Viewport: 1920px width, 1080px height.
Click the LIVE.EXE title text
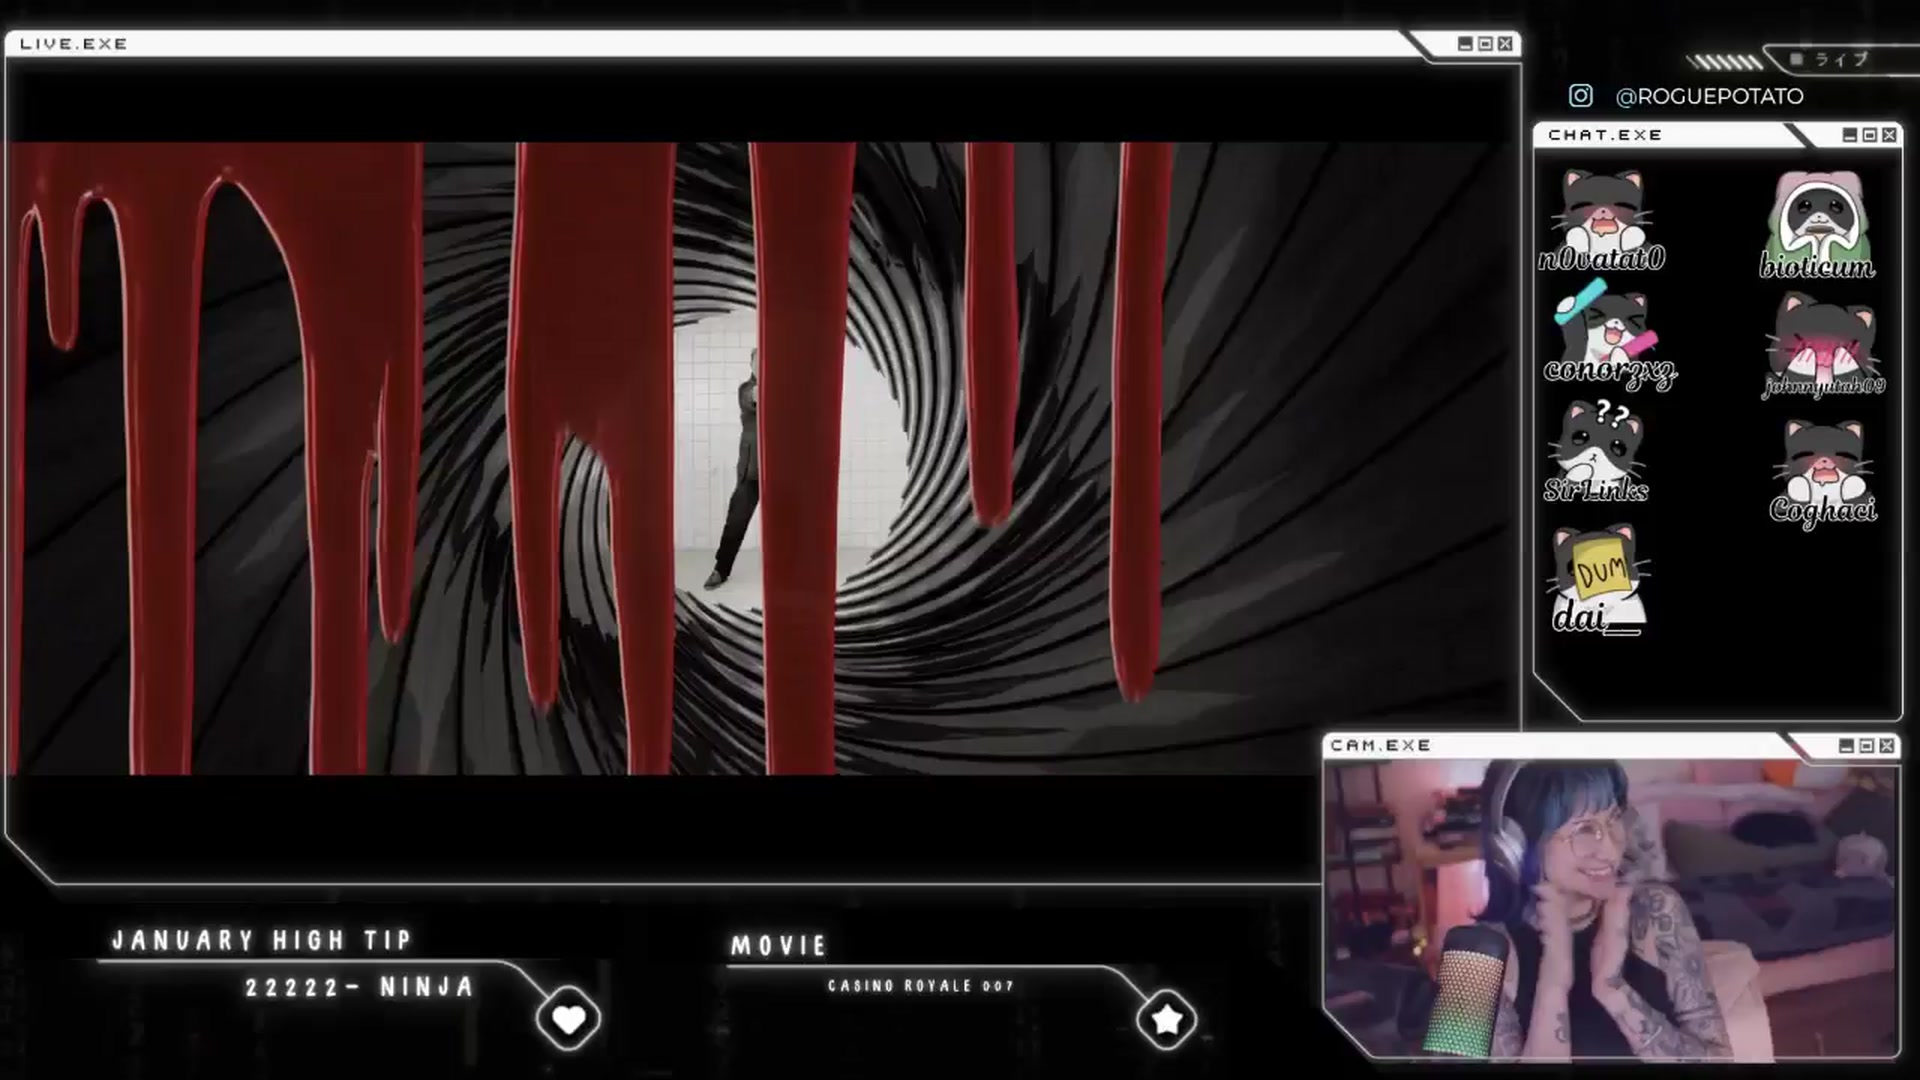coord(74,44)
